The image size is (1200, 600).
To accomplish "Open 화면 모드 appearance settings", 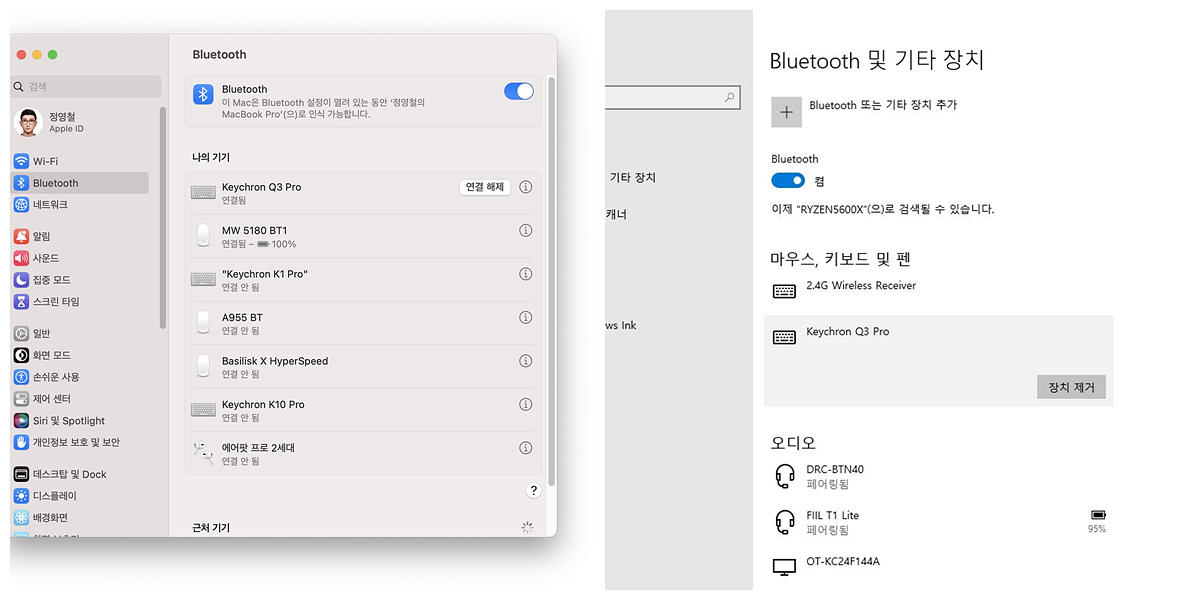I will pos(80,355).
